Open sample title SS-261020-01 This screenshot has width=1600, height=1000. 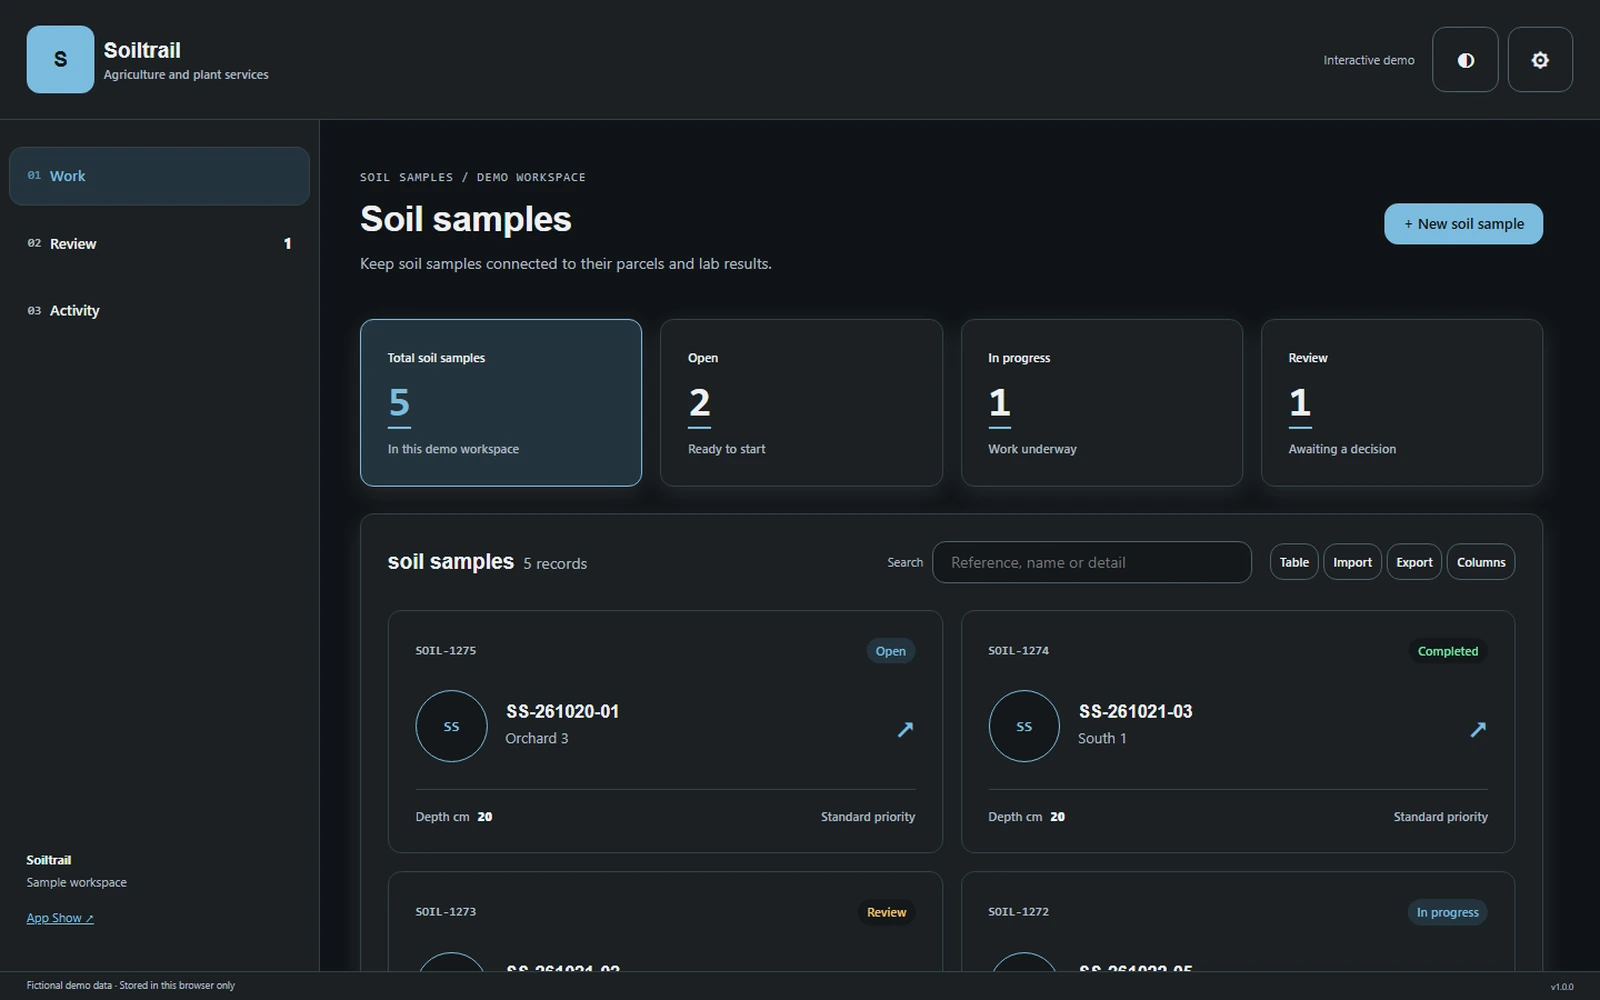coord(562,711)
